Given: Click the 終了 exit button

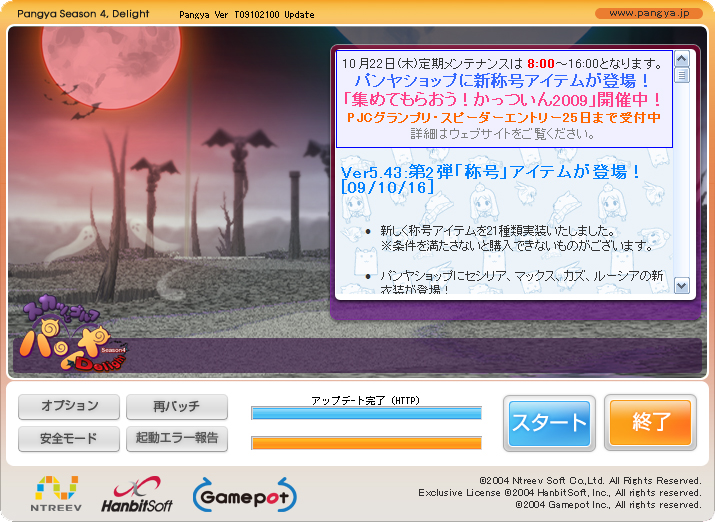Looking at the screenshot, I should [650, 423].
